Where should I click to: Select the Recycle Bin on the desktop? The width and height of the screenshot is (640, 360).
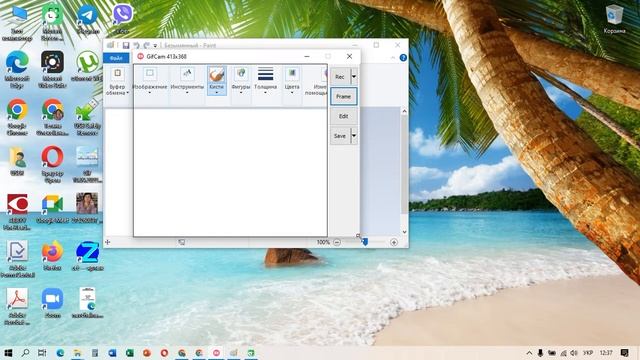pyautogui.click(x=614, y=19)
